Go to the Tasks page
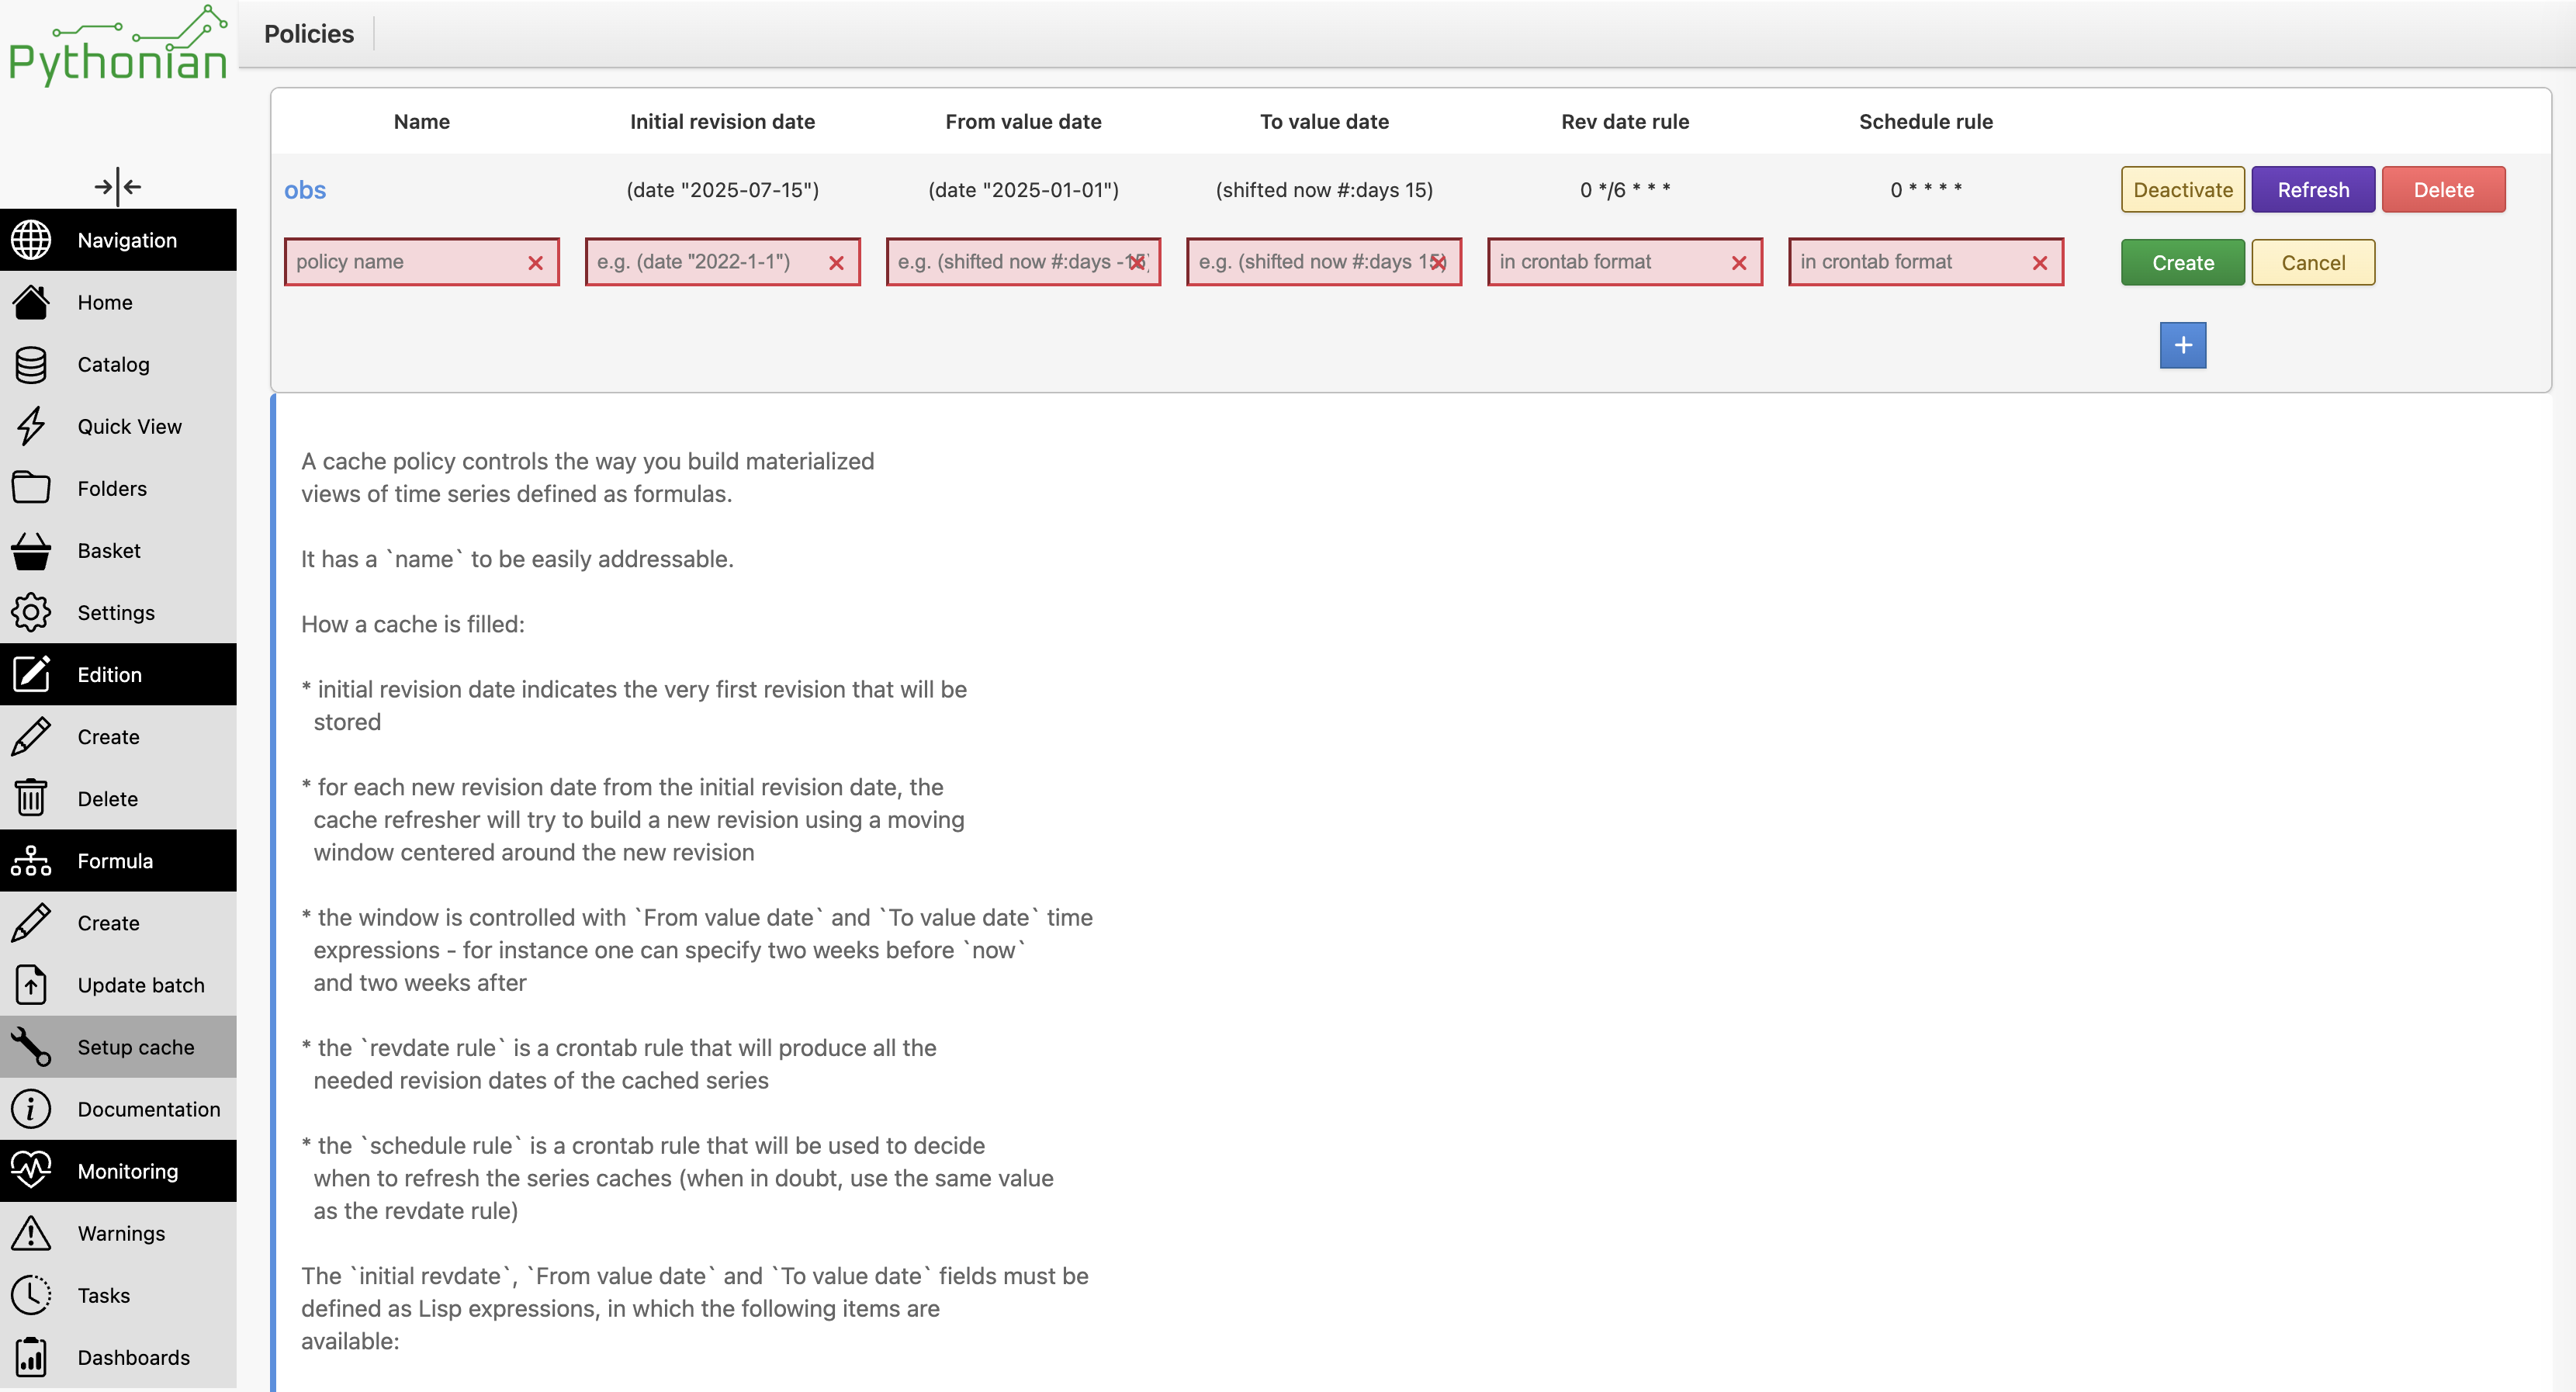 (x=118, y=1294)
